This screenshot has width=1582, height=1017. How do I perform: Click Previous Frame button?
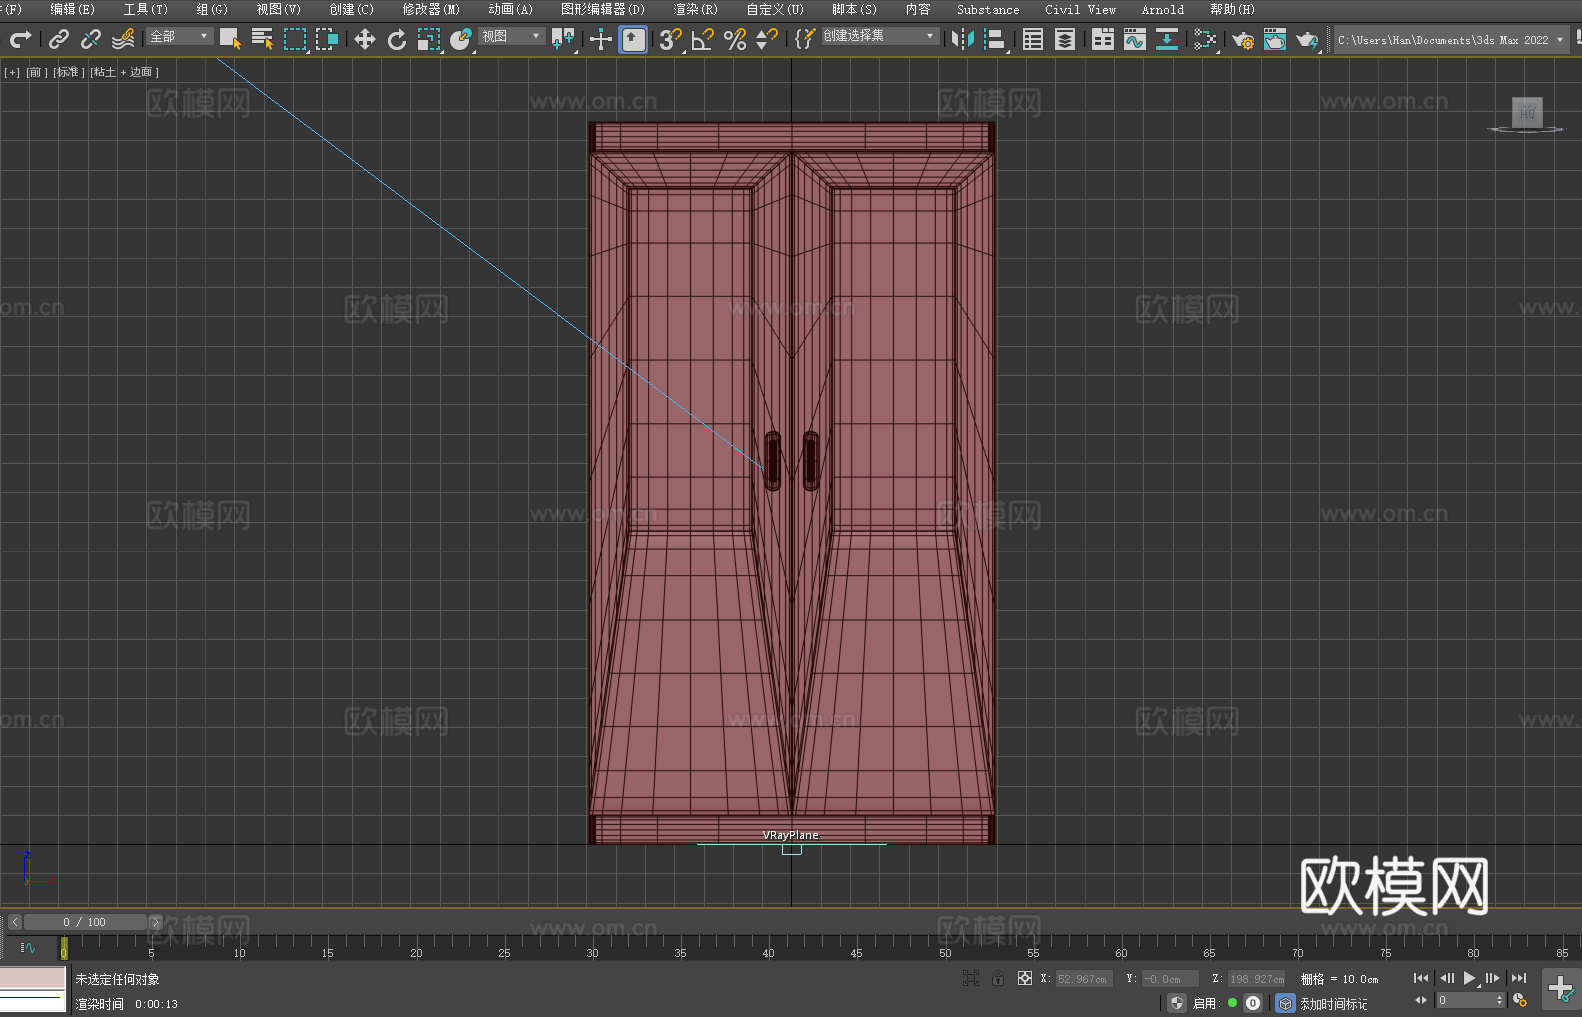point(1446,978)
